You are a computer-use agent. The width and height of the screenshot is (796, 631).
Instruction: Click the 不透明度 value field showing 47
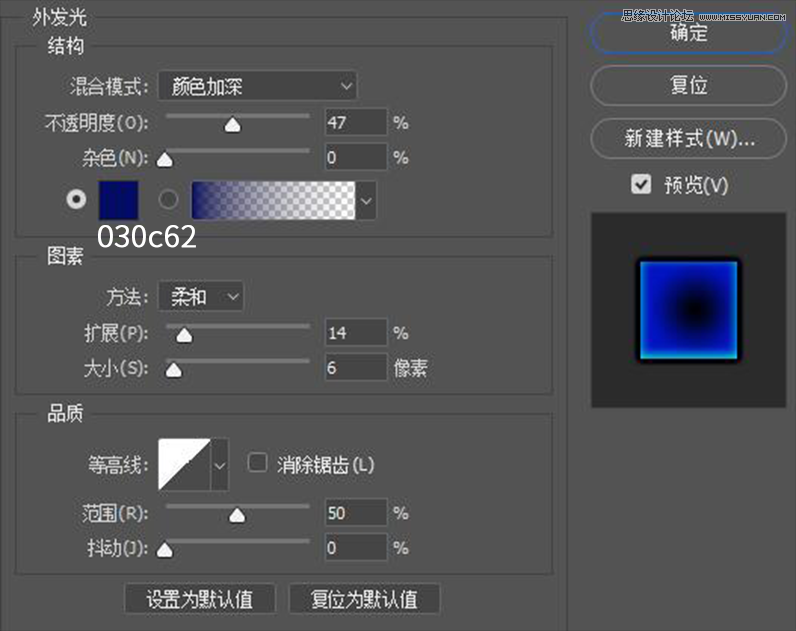(356, 122)
